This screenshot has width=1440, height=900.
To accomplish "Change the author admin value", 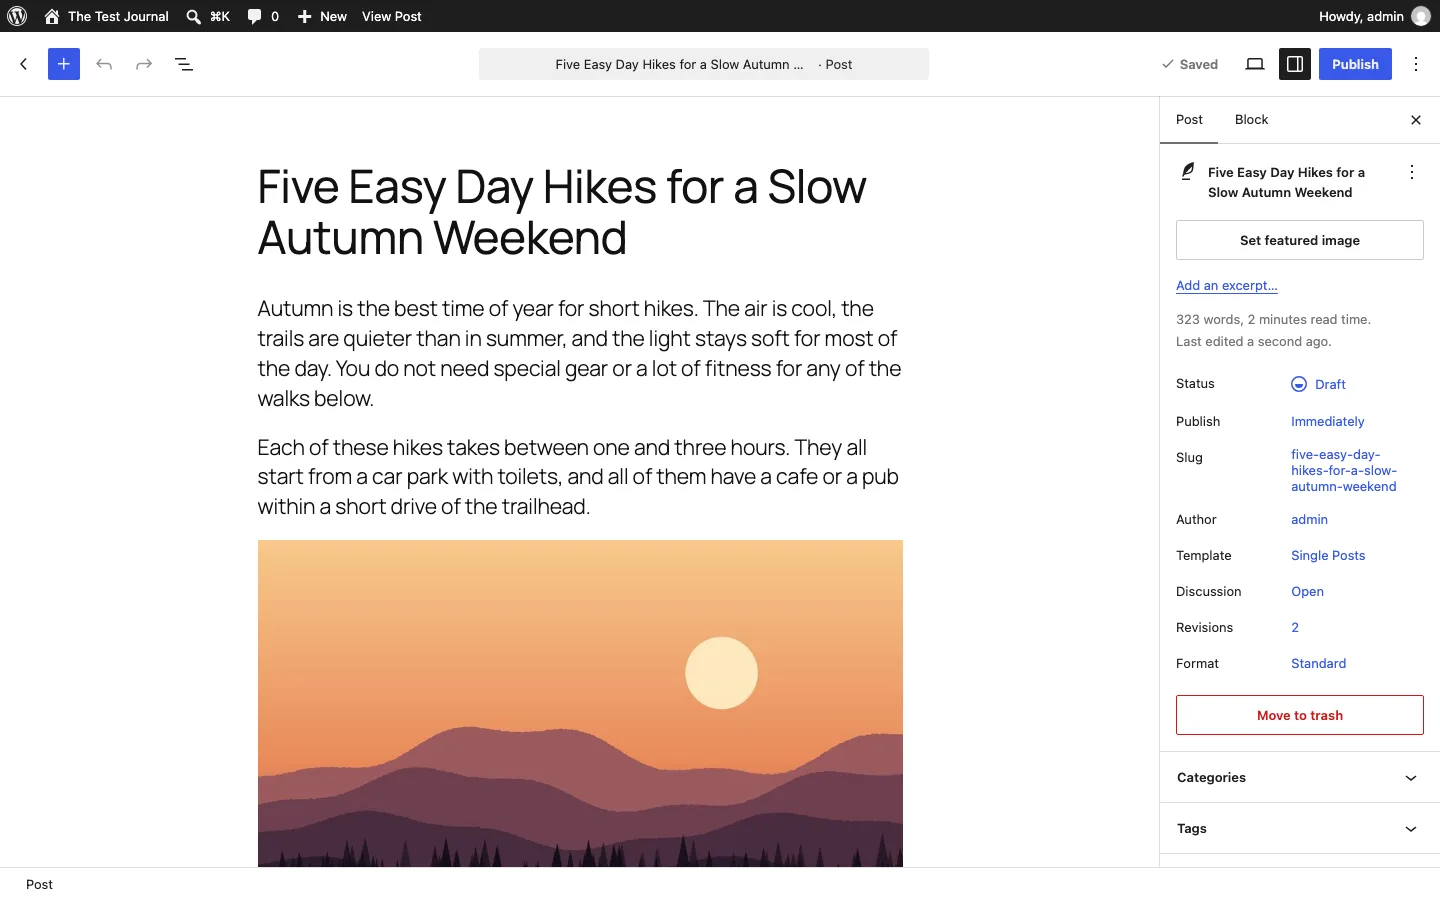I will pyautogui.click(x=1309, y=520).
